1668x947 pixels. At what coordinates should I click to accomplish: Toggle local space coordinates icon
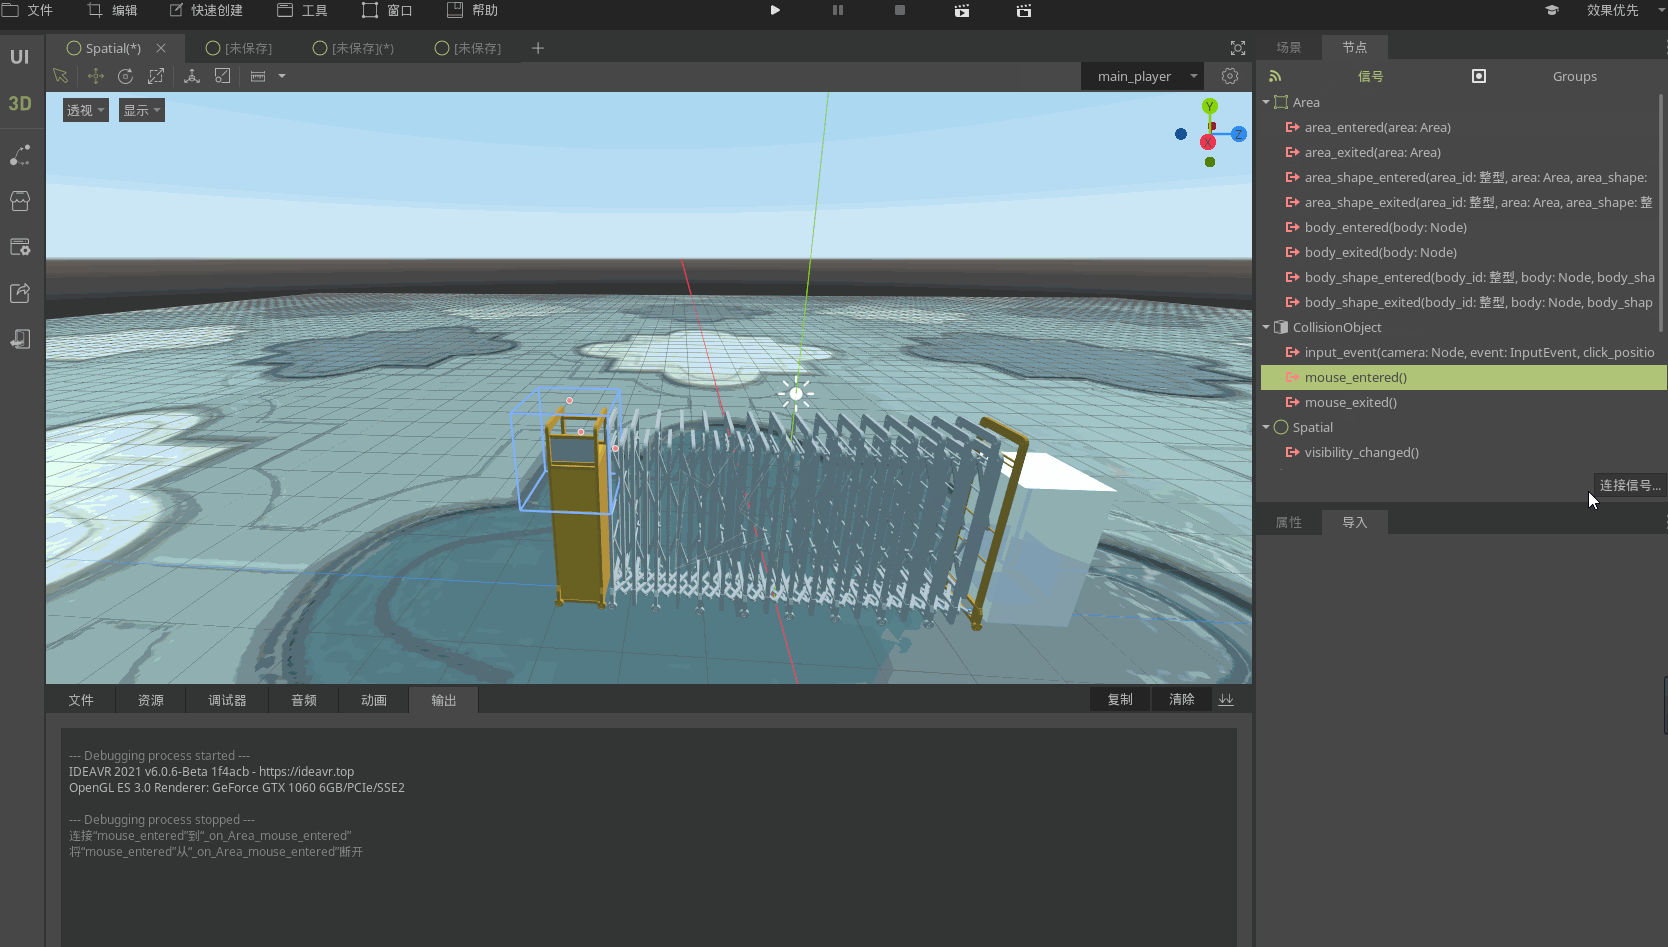click(192, 76)
